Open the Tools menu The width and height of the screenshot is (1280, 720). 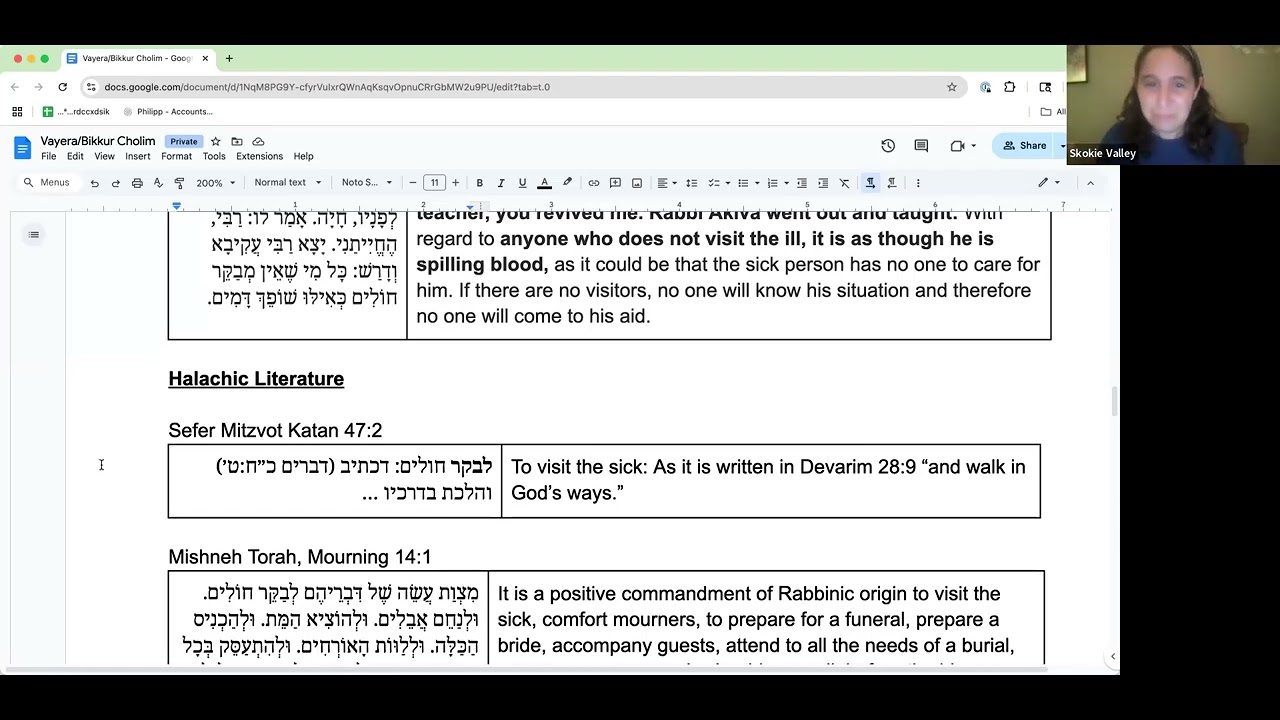point(214,157)
